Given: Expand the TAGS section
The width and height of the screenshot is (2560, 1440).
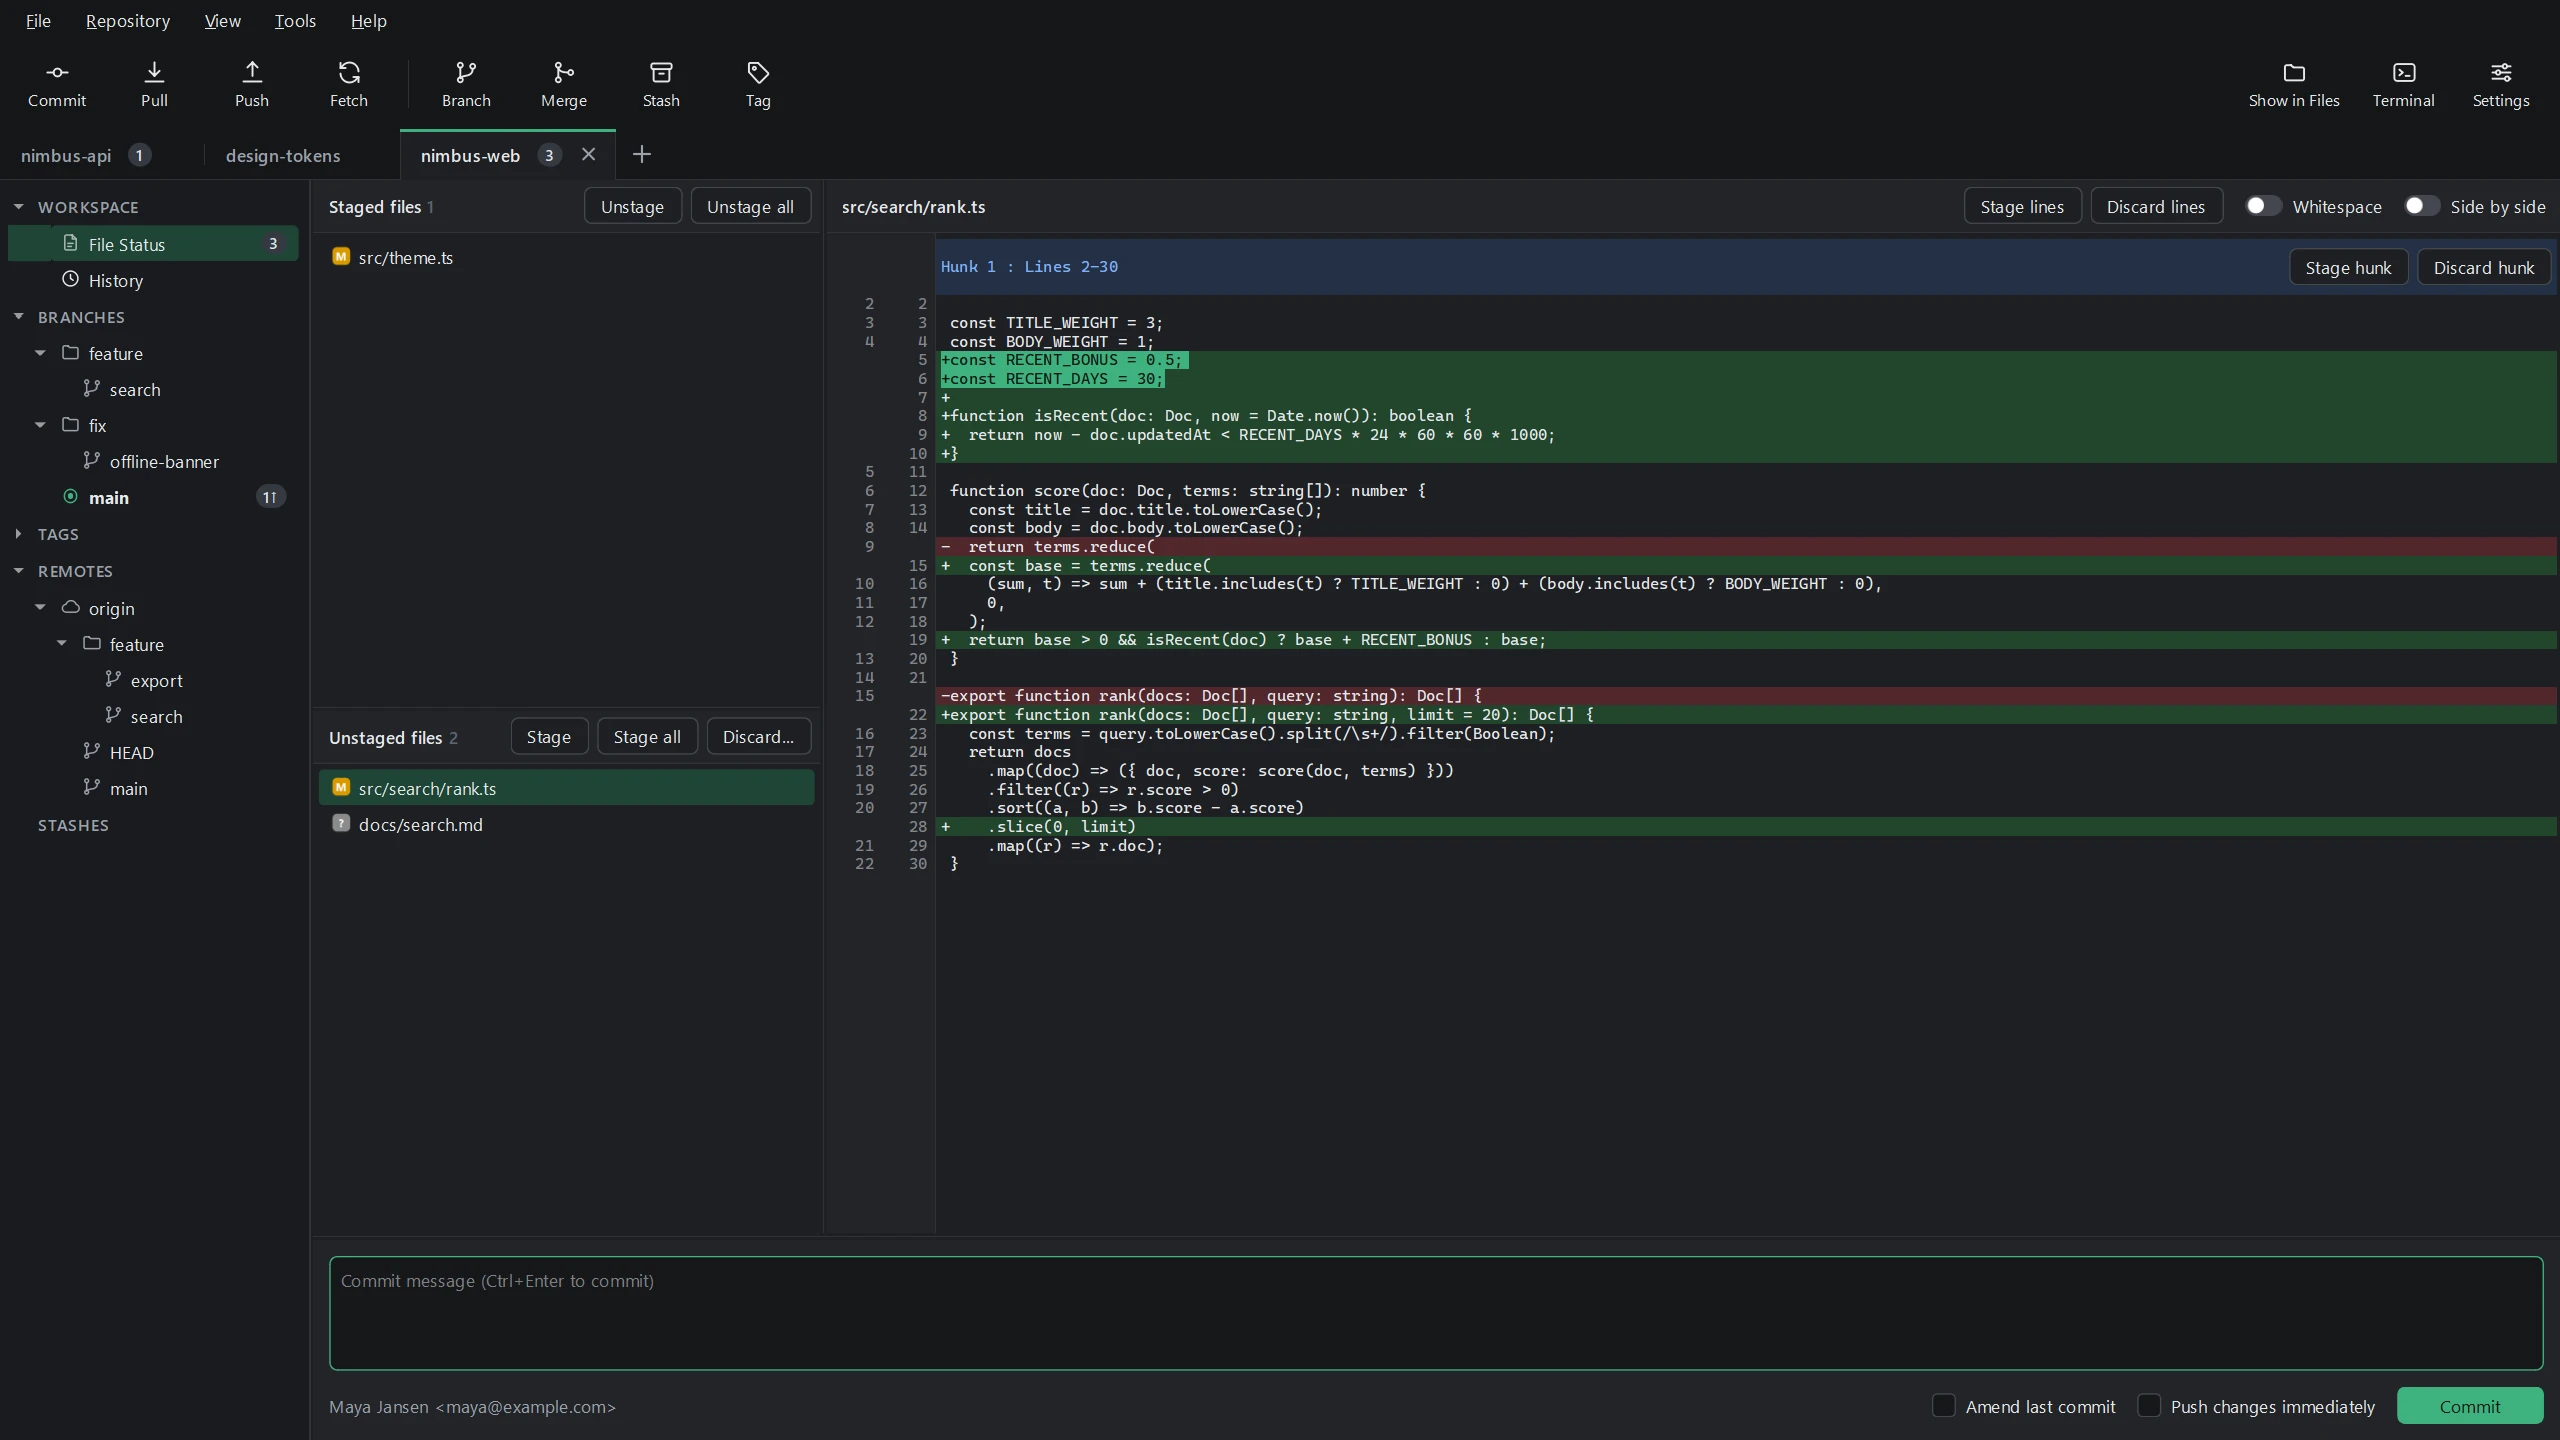Looking at the screenshot, I should pyautogui.click(x=18, y=533).
